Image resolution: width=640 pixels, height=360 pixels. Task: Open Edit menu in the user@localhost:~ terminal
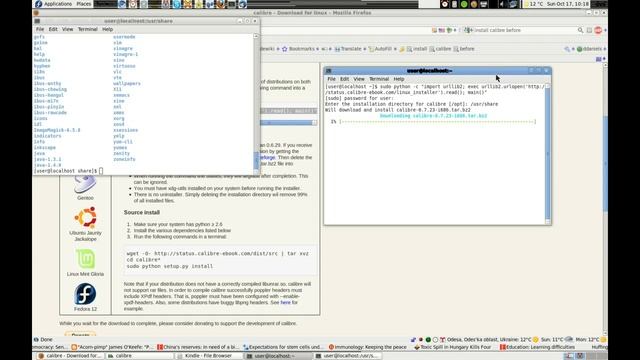pos(344,79)
